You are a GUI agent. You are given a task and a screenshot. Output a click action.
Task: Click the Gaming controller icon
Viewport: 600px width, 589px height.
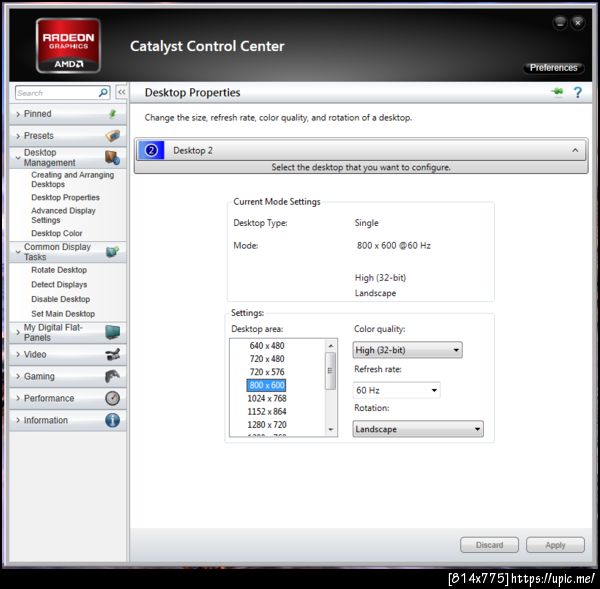112,376
